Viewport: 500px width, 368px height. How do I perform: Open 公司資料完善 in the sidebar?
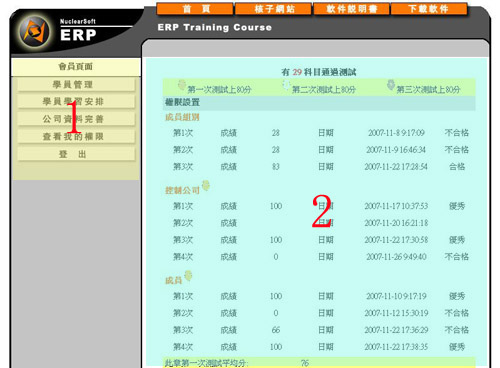(76, 119)
